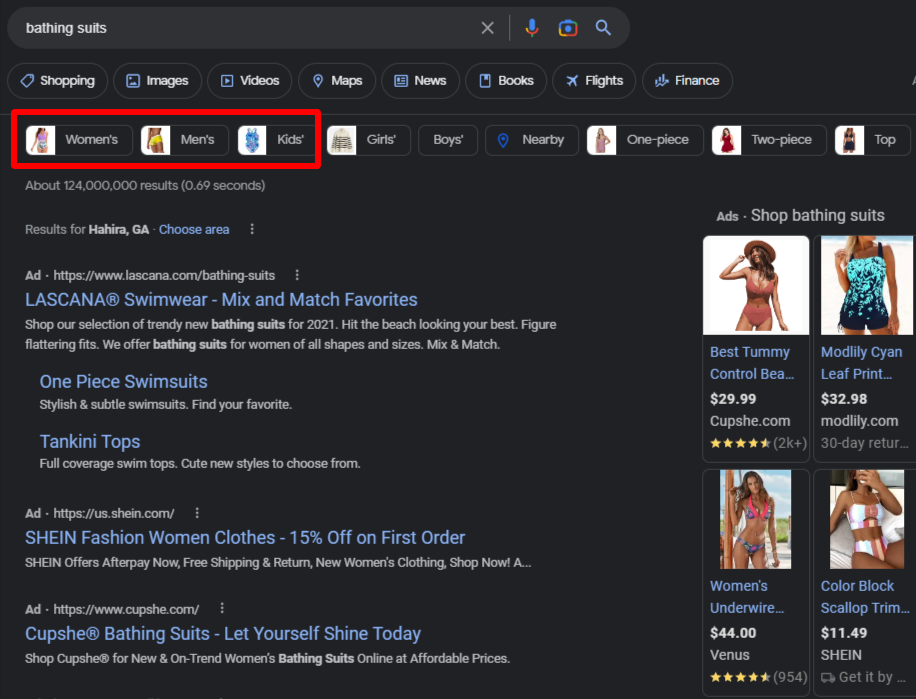Filter results by Women's chip
This screenshot has height=699, width=916.
click(x=79, y=140)
